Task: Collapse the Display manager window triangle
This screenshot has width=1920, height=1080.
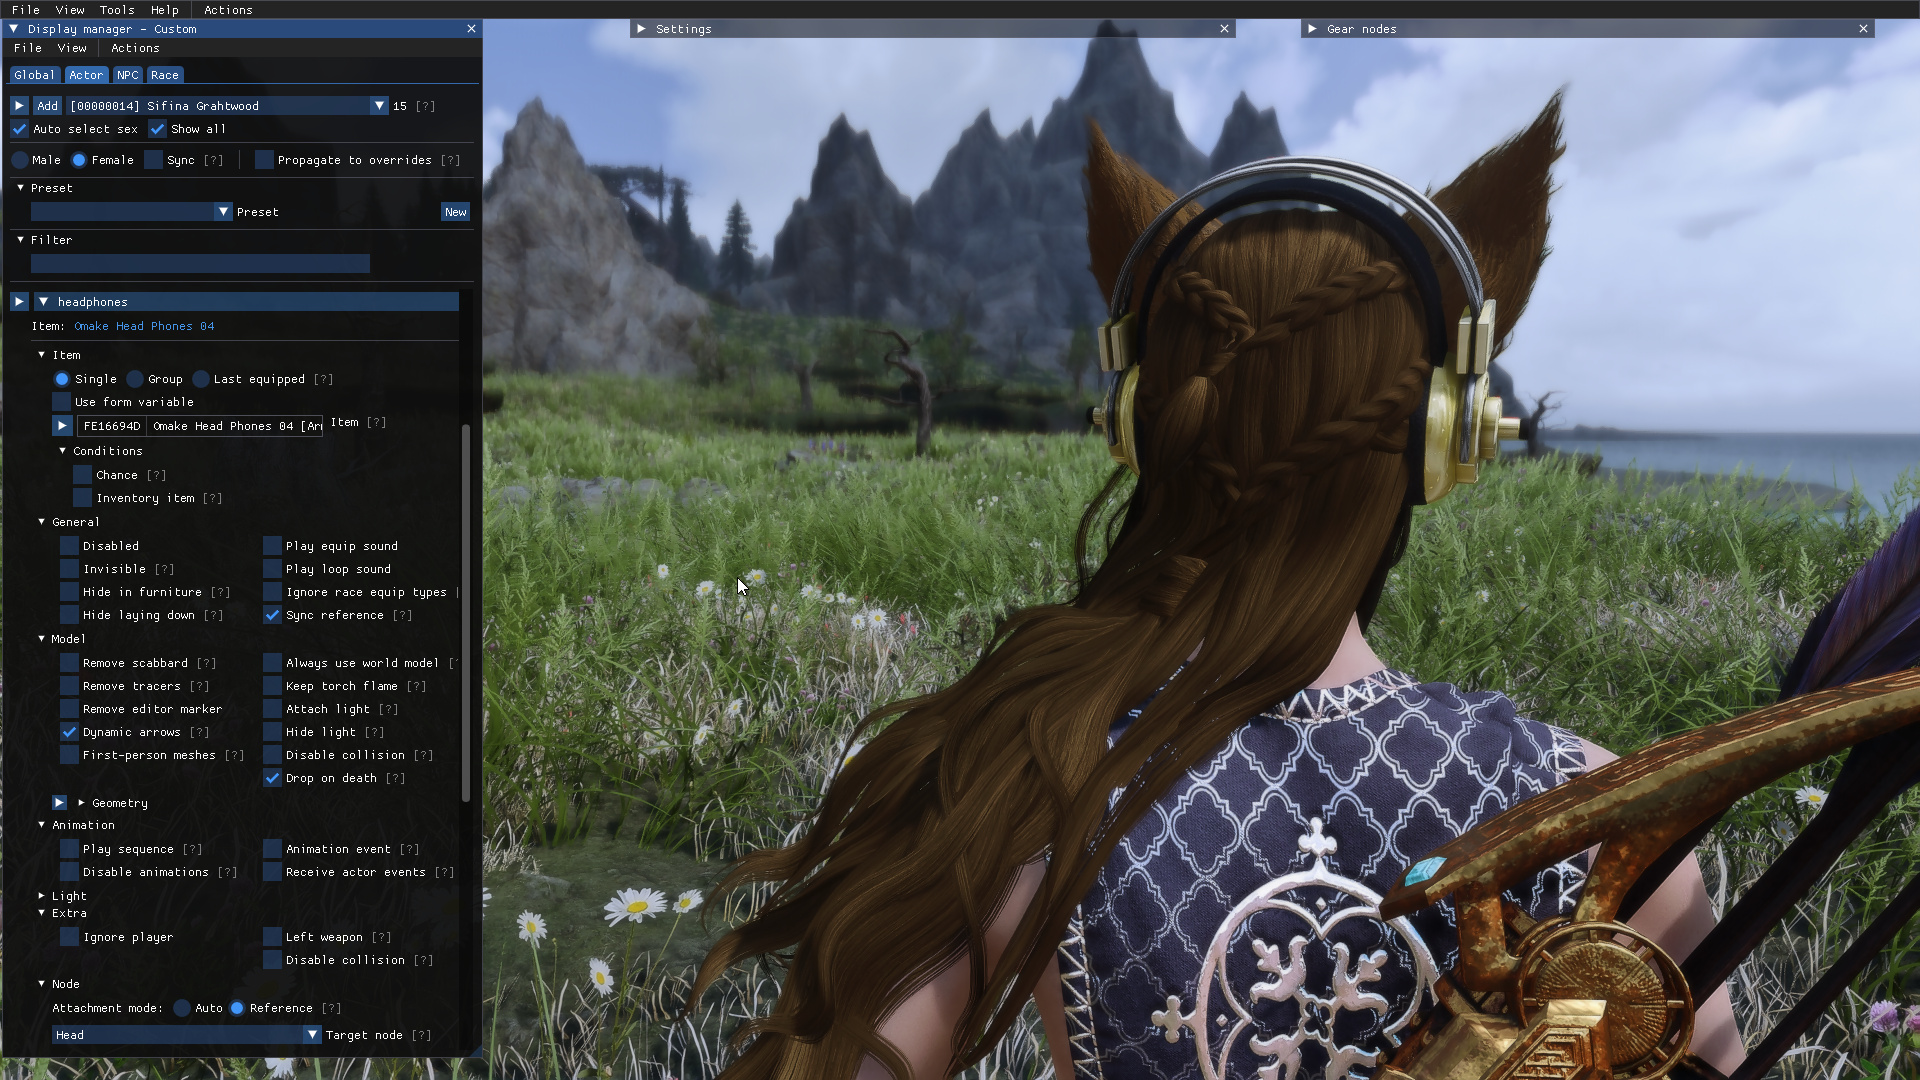Action: click(x=14, y=29)
